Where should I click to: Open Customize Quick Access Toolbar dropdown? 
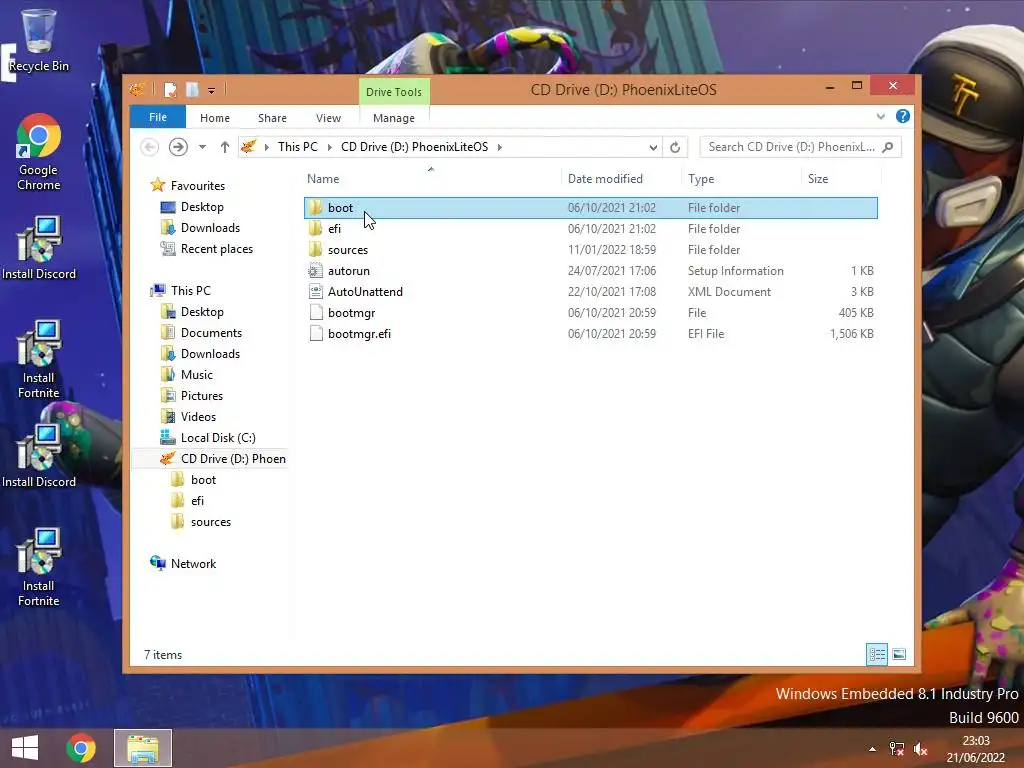click(x=212, y=90)
